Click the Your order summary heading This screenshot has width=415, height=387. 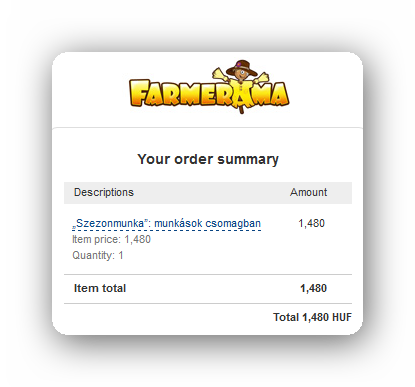point(208,159)
